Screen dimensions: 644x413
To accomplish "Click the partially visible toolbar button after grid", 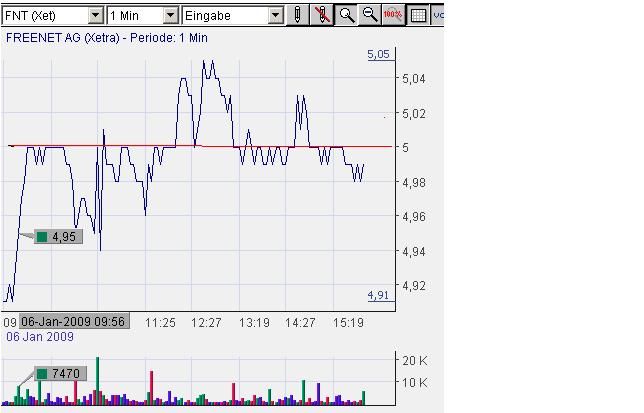I will [437, 16].
